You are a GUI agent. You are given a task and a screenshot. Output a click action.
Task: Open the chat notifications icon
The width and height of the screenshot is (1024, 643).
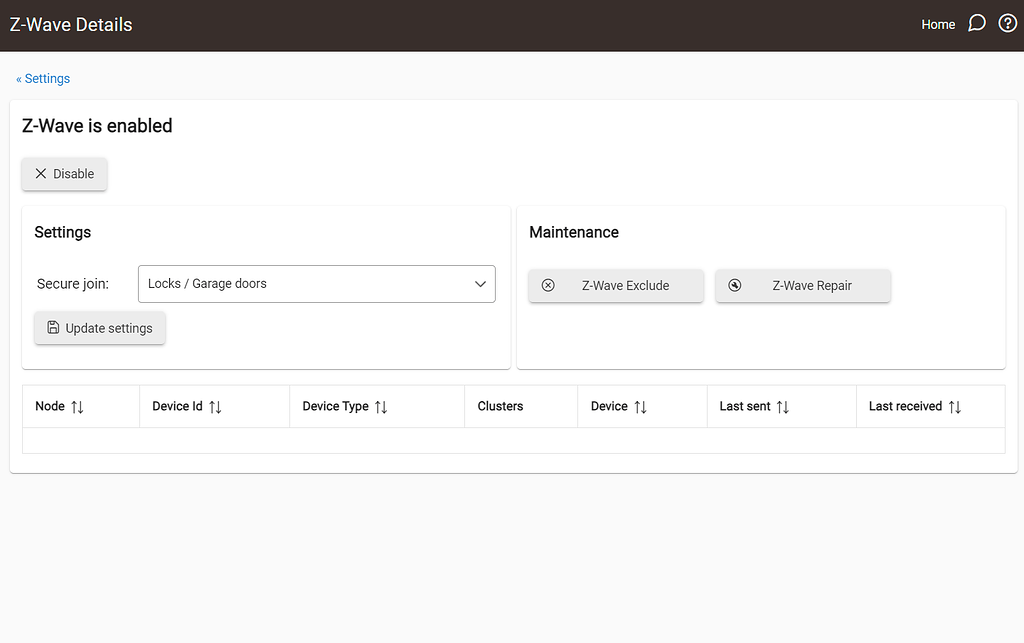click(976, 22)
